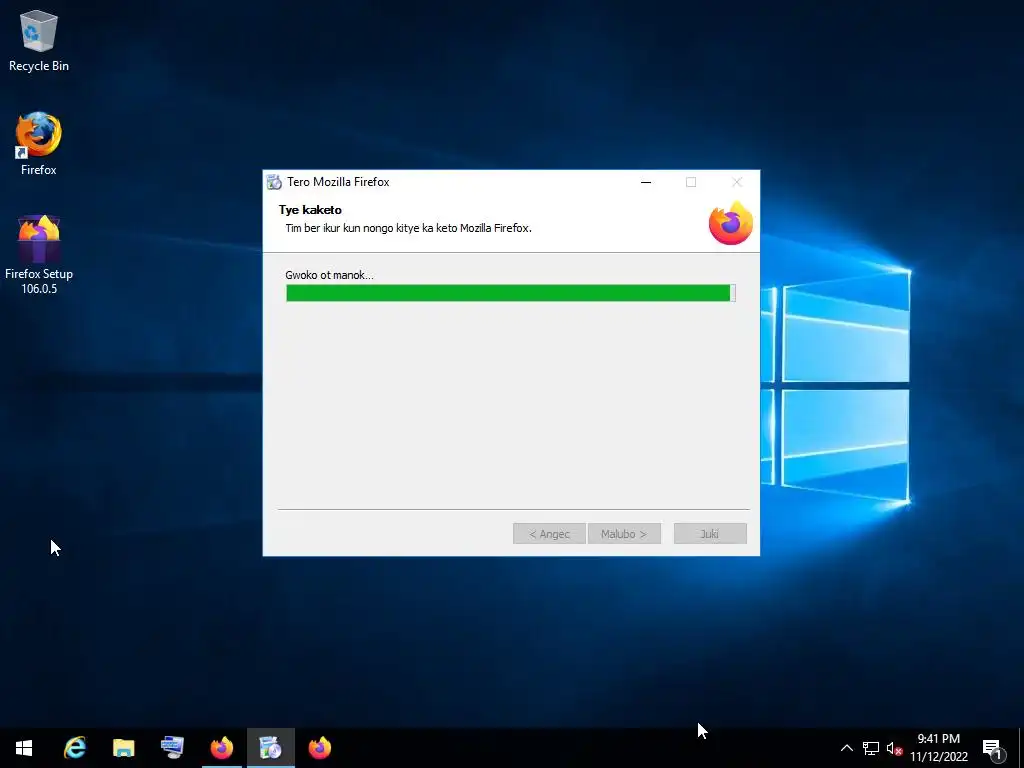Click the first Firefox taskbar icon

pos(221,748)
